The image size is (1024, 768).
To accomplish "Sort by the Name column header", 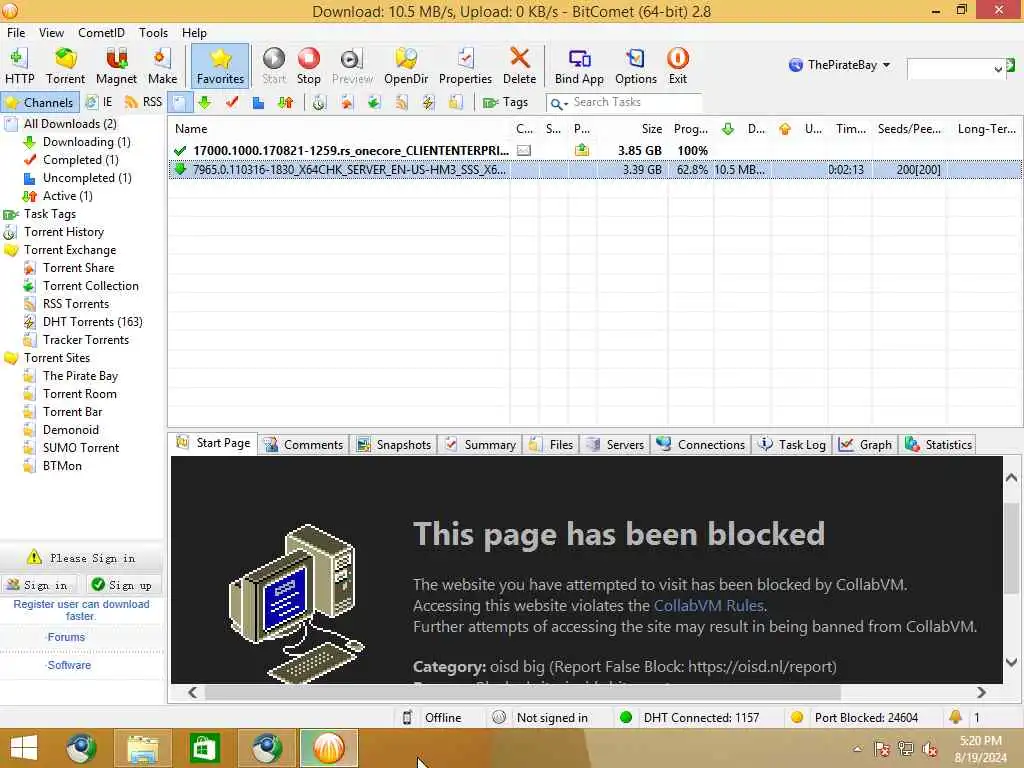I will click(339, 129).
